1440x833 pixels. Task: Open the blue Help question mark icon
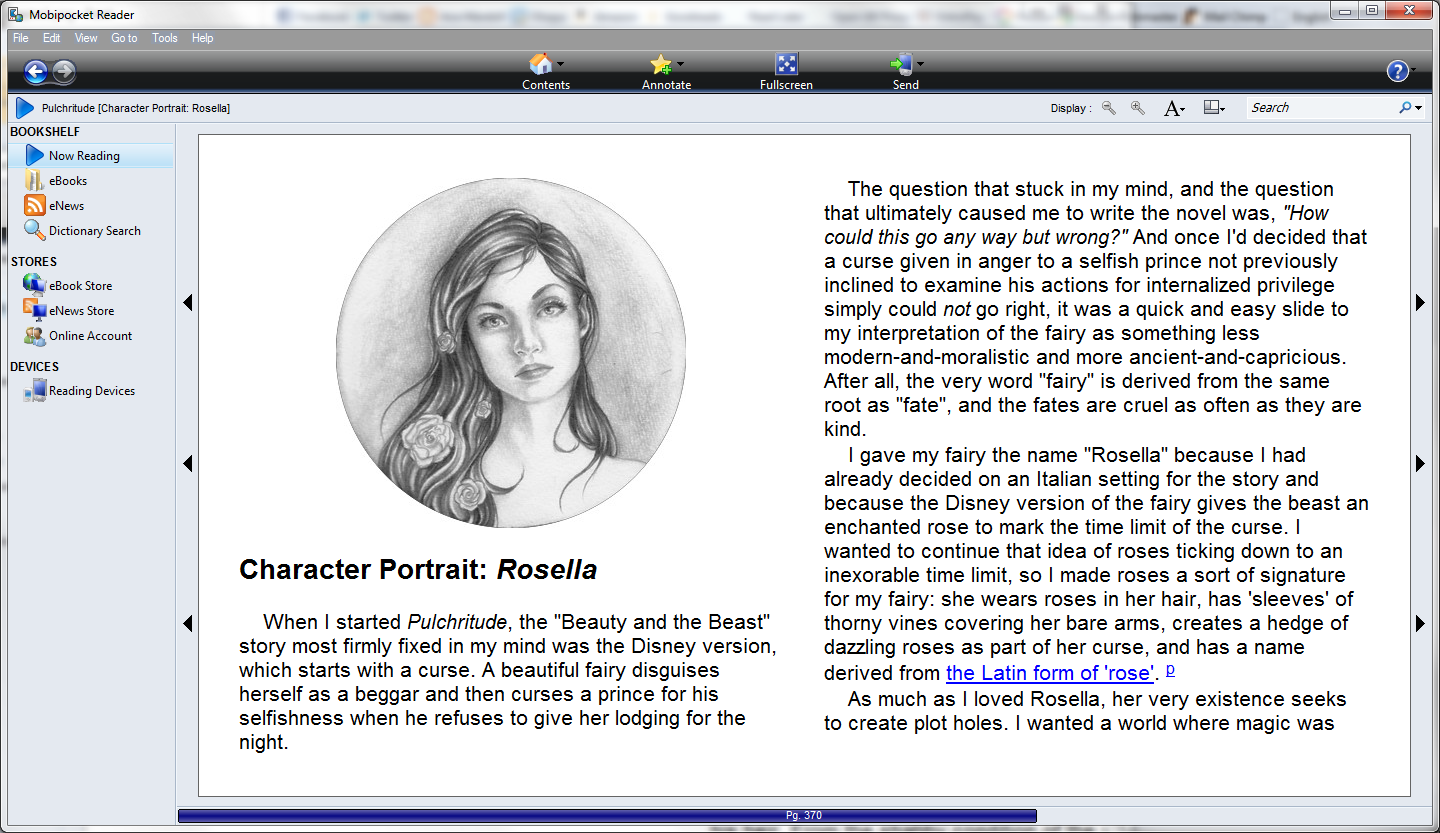(x=1397, y=71)
